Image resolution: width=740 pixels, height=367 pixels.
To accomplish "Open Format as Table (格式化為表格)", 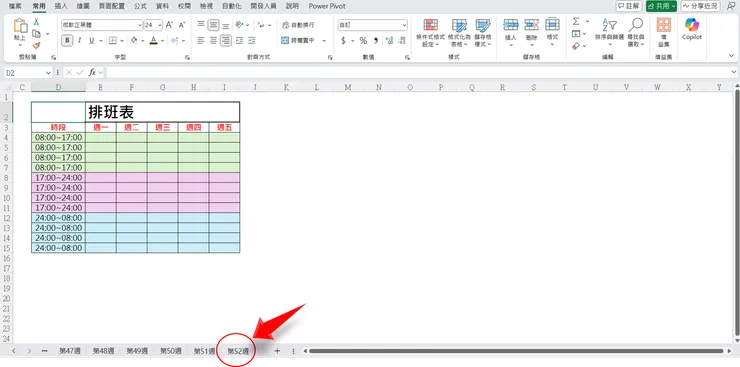I will 459,33.
